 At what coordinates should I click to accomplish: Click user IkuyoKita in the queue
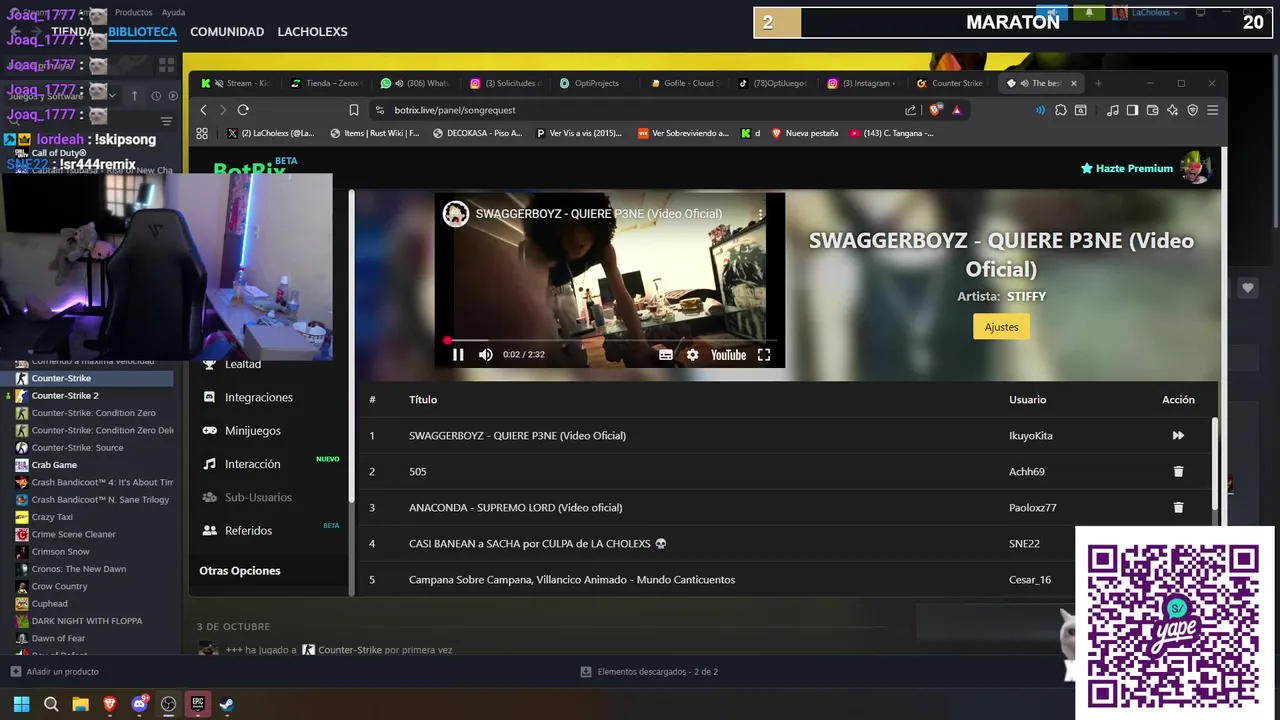(1030, 435)
